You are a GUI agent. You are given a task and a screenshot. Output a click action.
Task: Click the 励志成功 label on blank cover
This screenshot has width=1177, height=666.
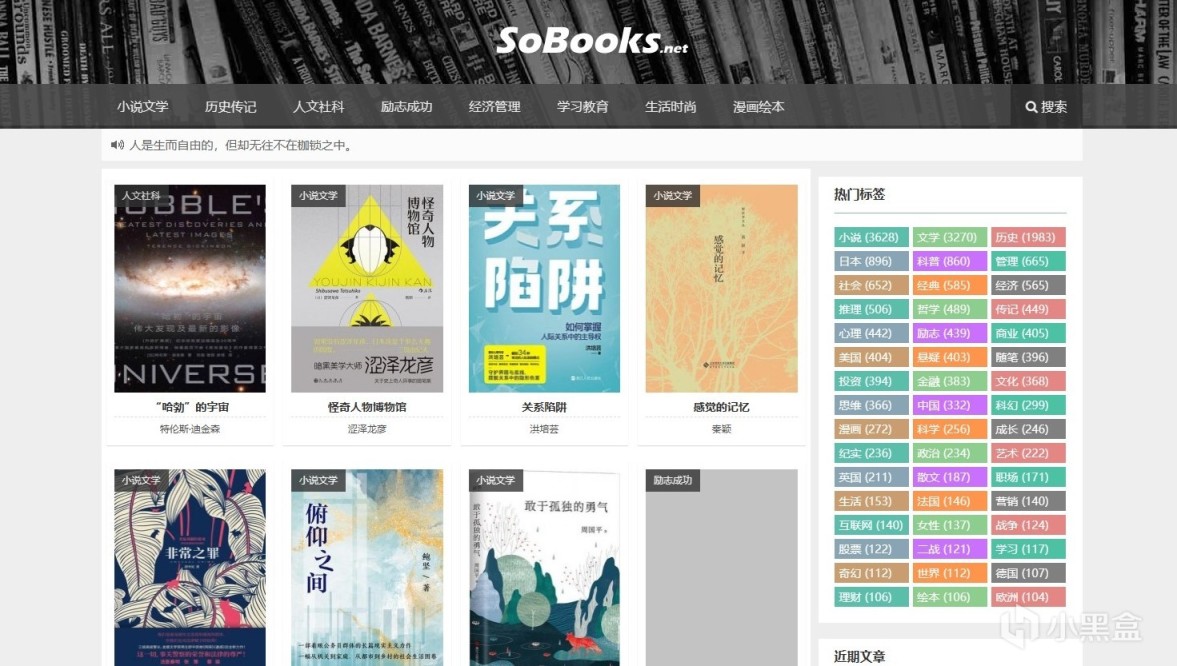point(673,481)
